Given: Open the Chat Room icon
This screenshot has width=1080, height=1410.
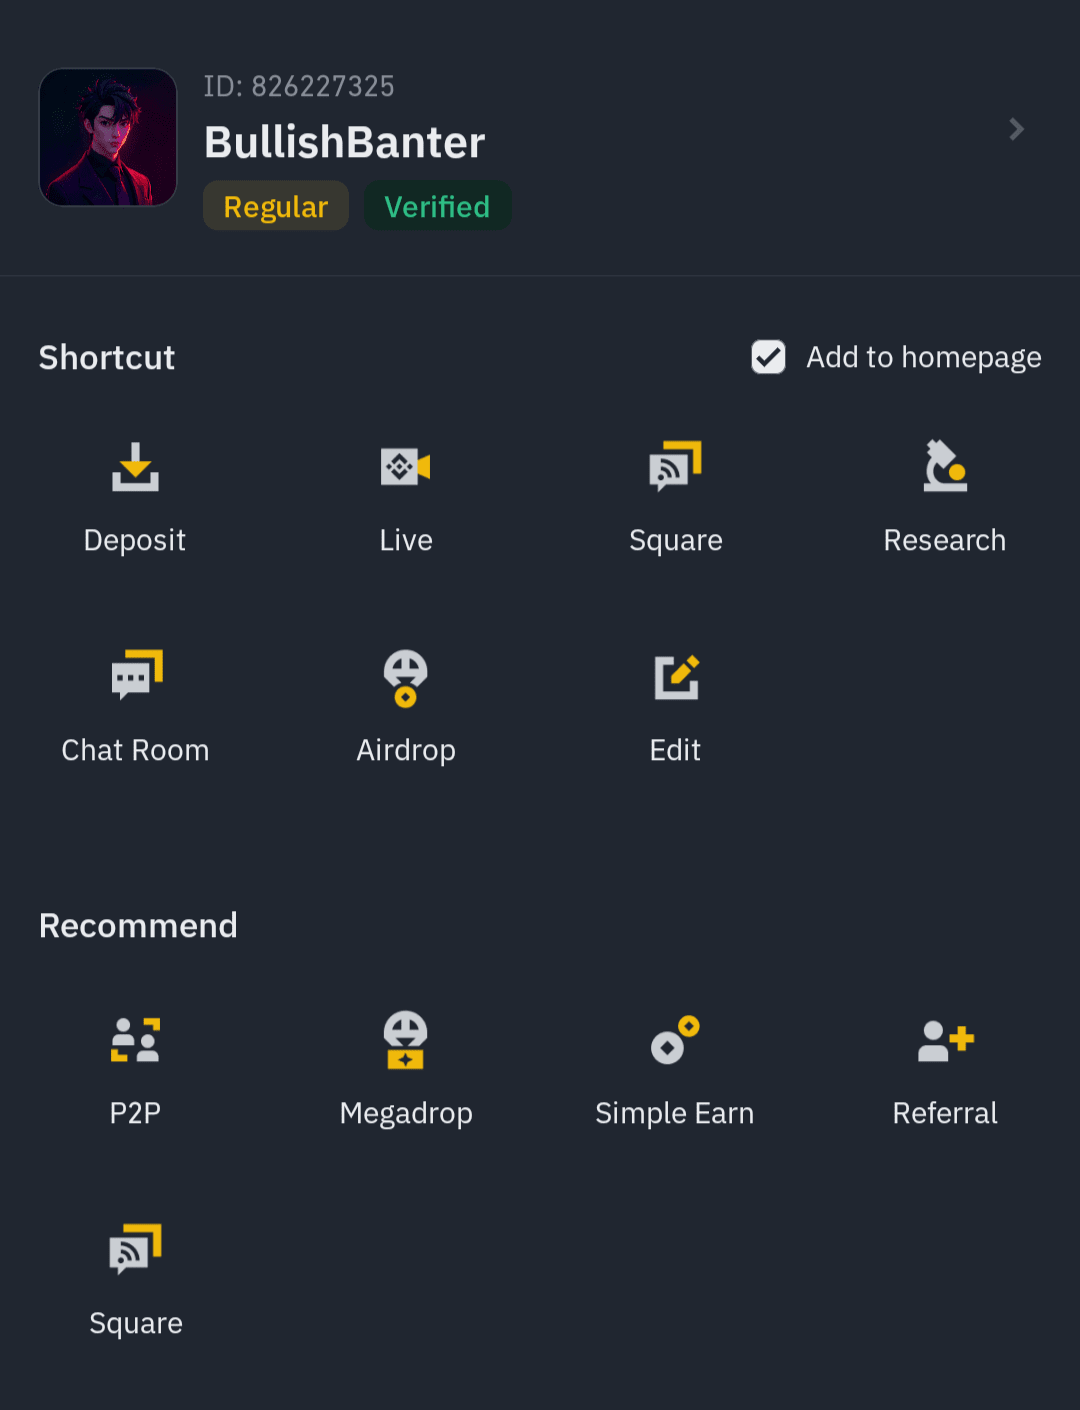Looking at the screenshot, I should pos(136,676).
